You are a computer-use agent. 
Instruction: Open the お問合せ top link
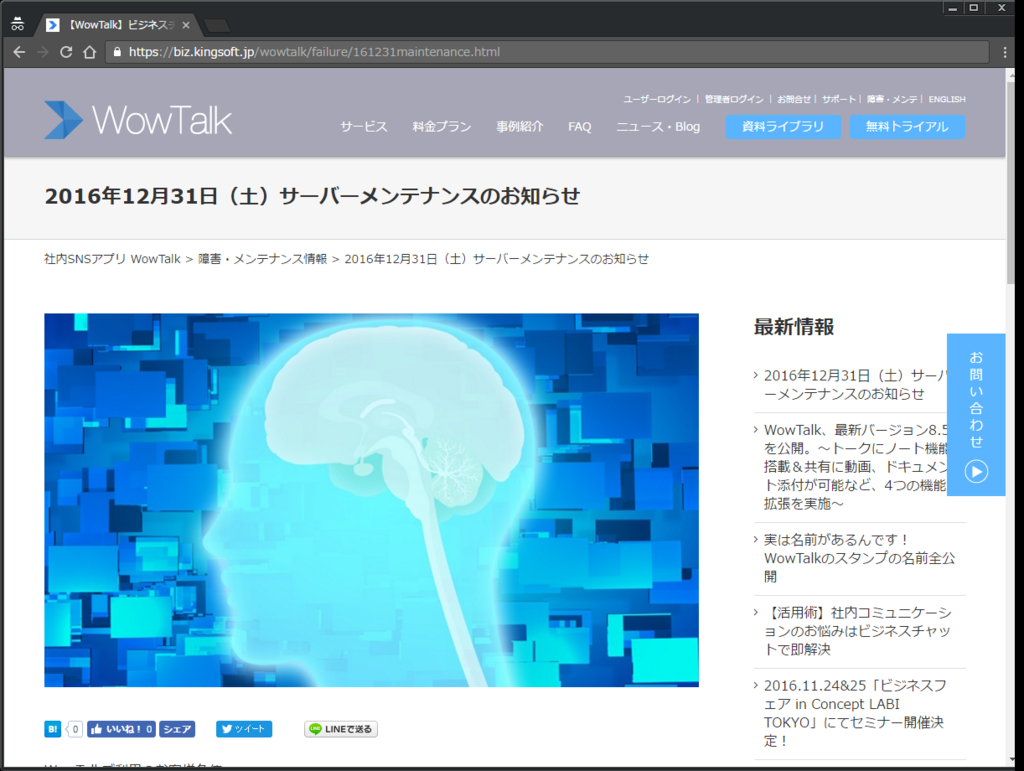point(794,99)
